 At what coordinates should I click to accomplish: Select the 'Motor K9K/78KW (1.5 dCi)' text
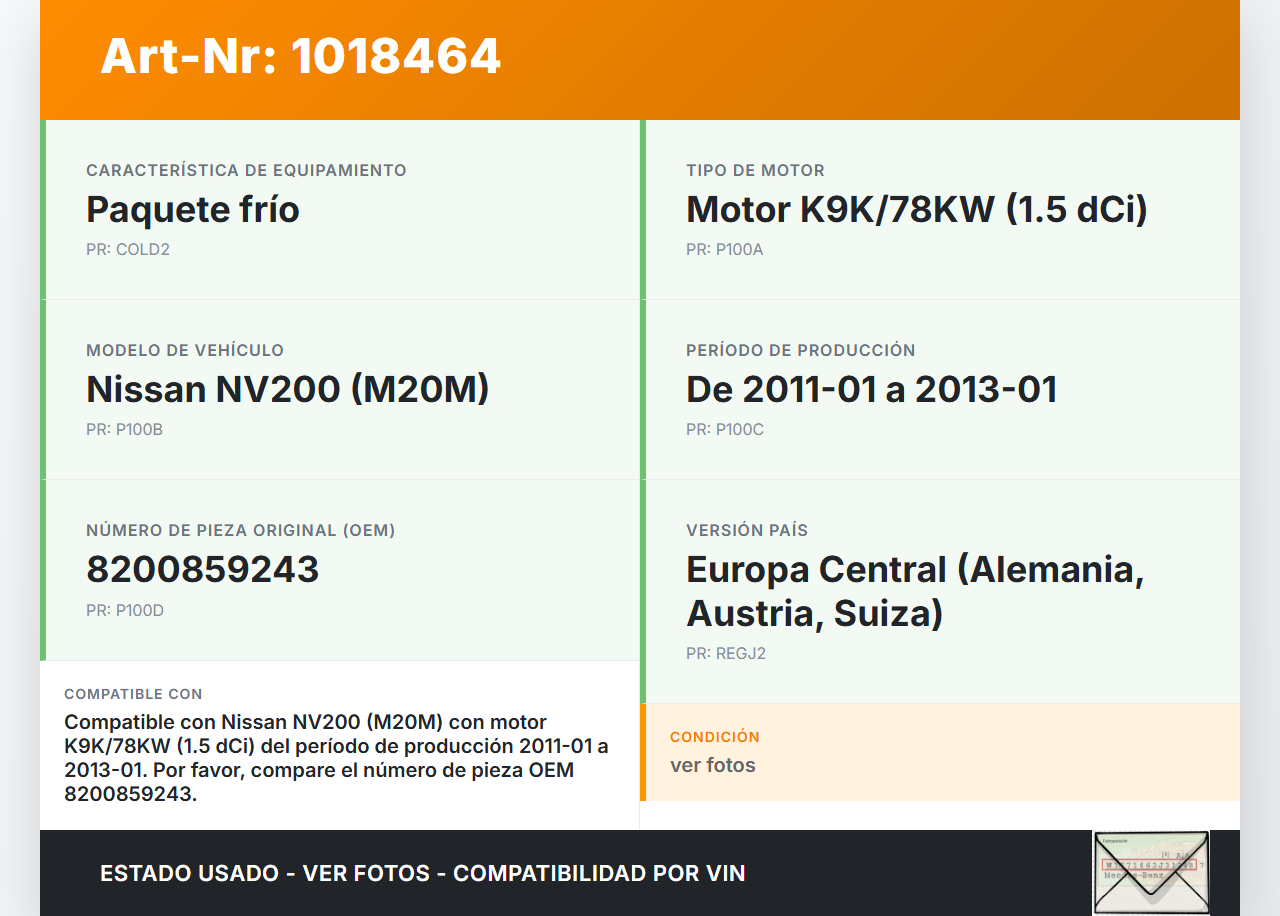pyautogui.click(x=916, y=210)
